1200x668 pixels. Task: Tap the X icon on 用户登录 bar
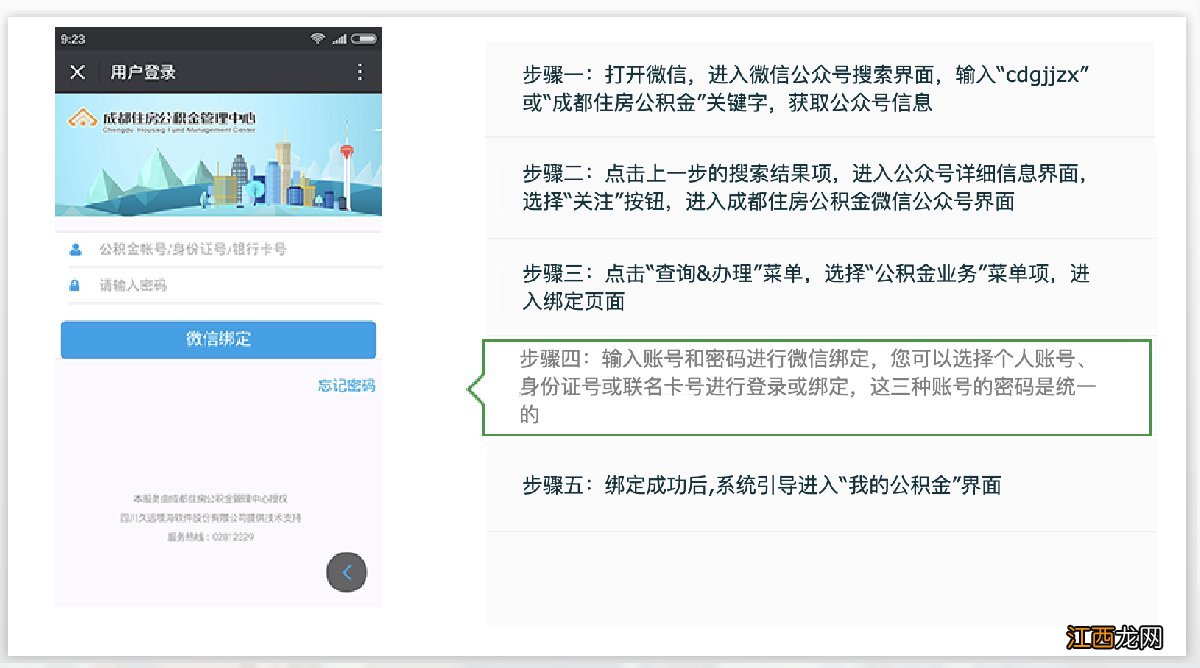pos(77,70)
